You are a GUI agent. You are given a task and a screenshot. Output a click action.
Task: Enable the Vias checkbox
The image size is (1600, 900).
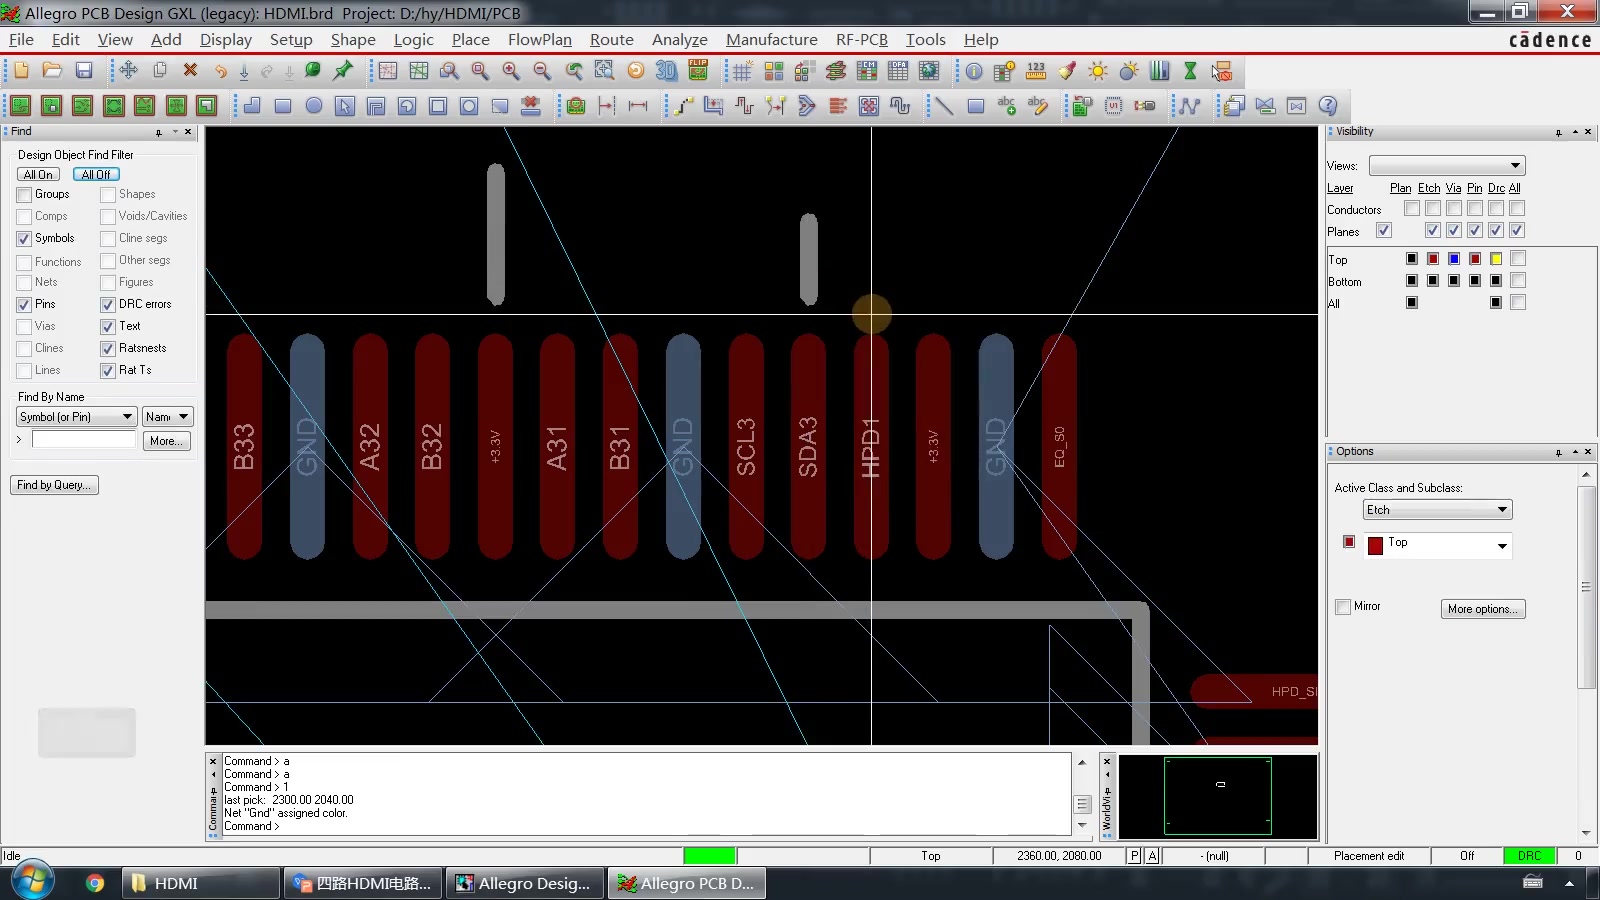click(x=24, y=327)
